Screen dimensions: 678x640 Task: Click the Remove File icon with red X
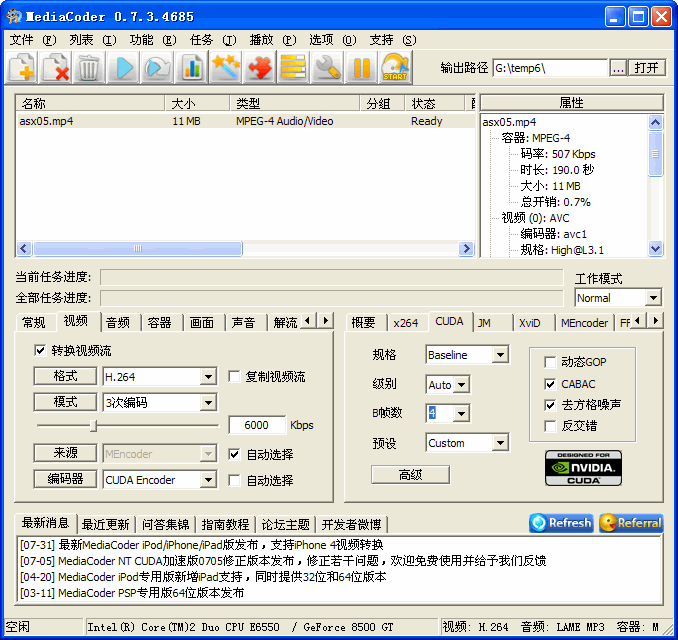pos(55,67)
